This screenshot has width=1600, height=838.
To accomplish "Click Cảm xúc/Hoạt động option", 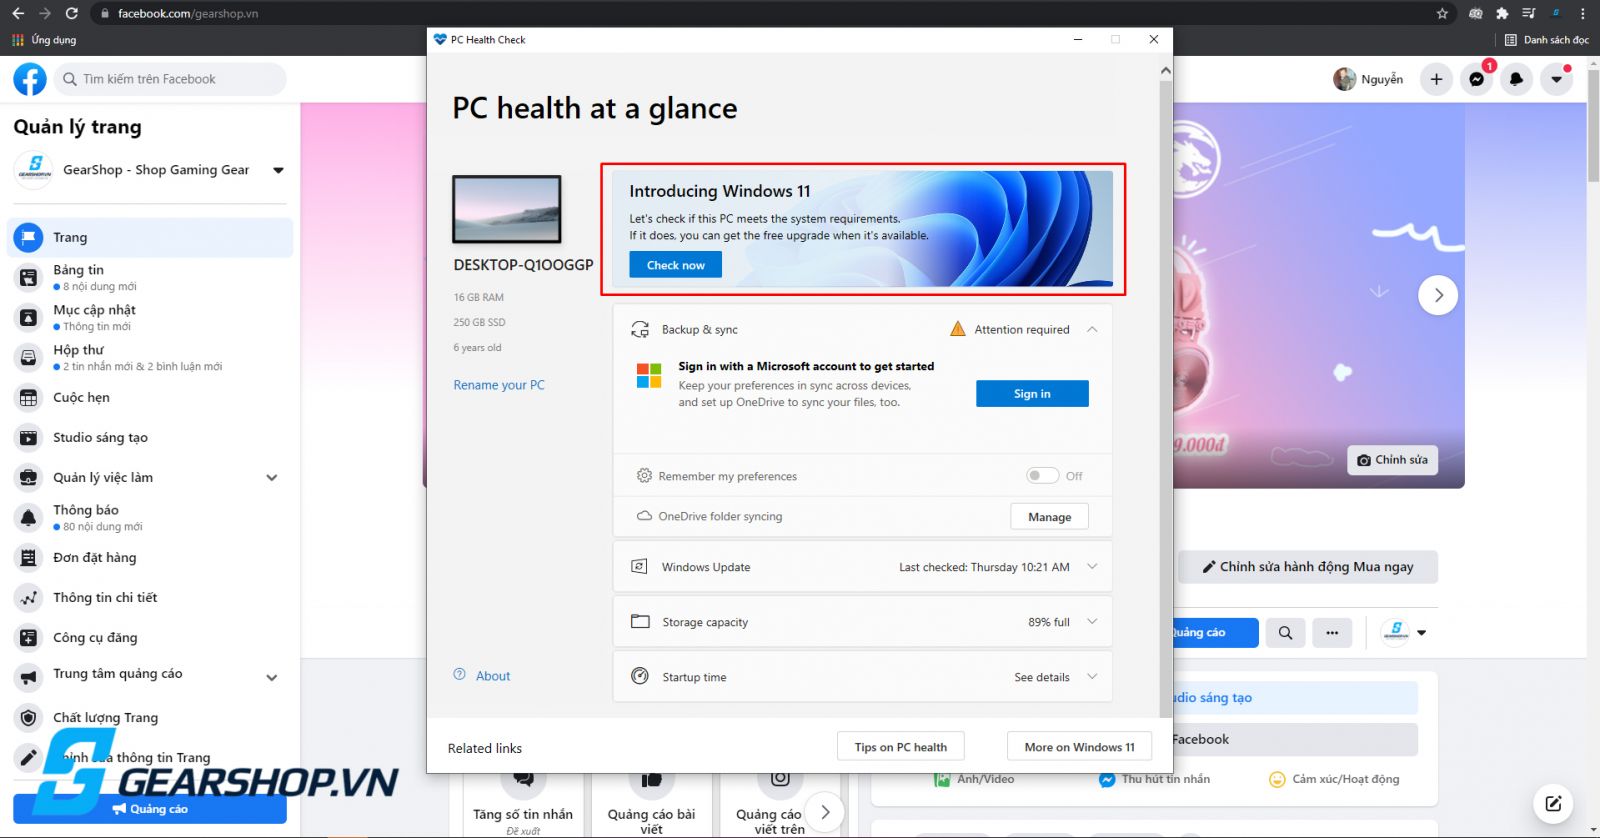I will (x=1334, y=779).
